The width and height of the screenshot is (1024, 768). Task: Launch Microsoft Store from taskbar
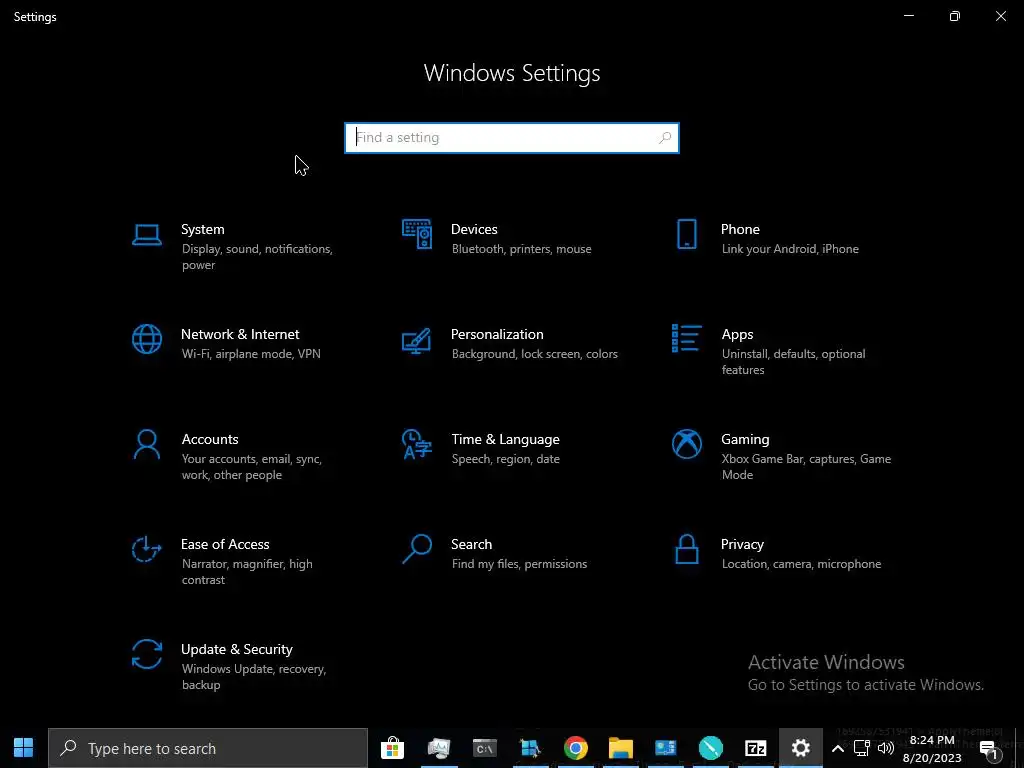point(392,748)
